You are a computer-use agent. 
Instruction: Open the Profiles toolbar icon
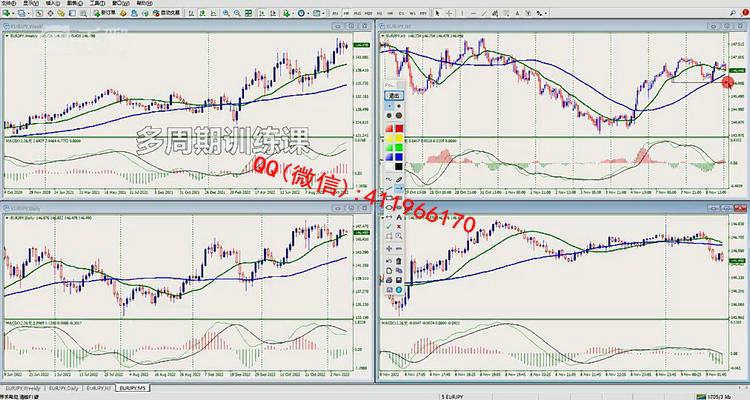tap(21, 13)
